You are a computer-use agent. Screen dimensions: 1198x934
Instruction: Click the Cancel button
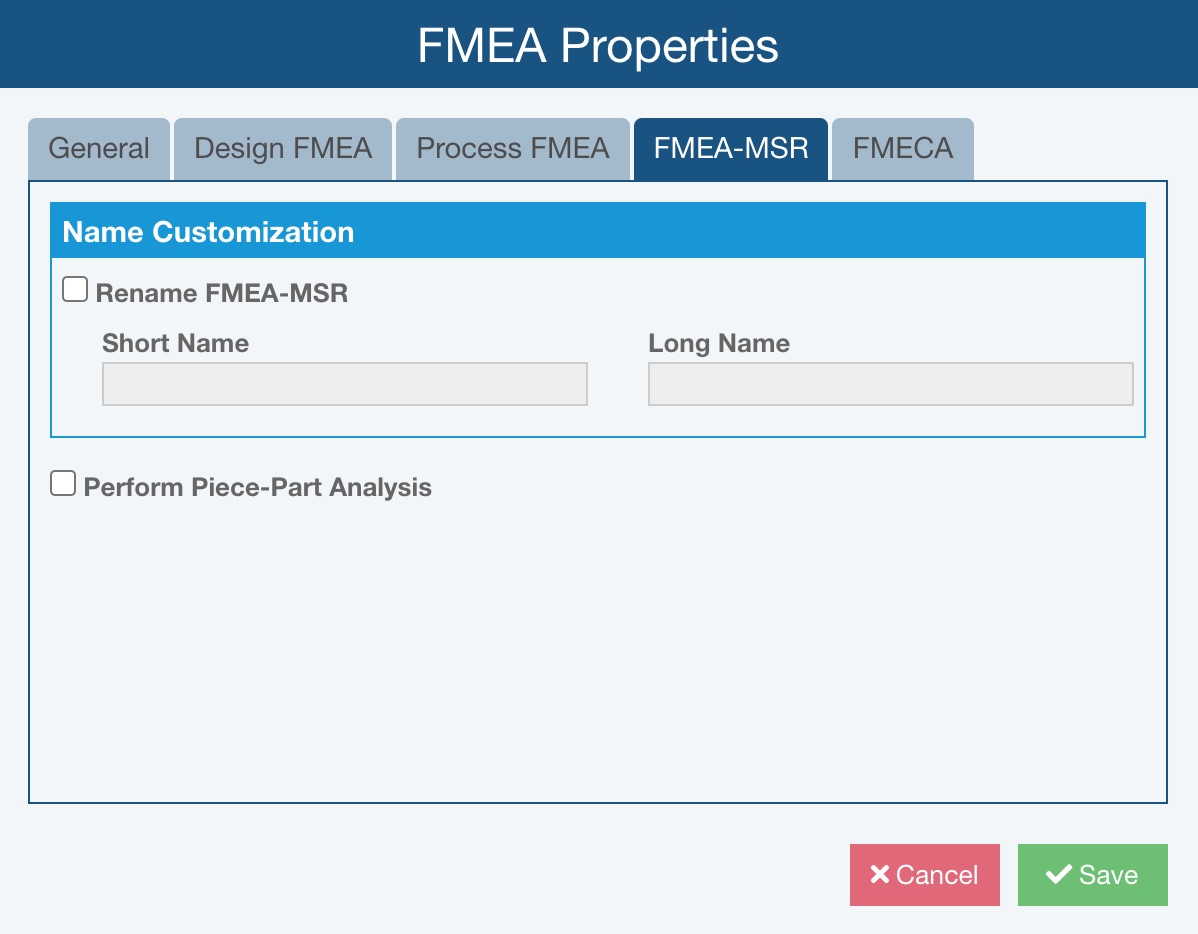[x=924, y=875]
